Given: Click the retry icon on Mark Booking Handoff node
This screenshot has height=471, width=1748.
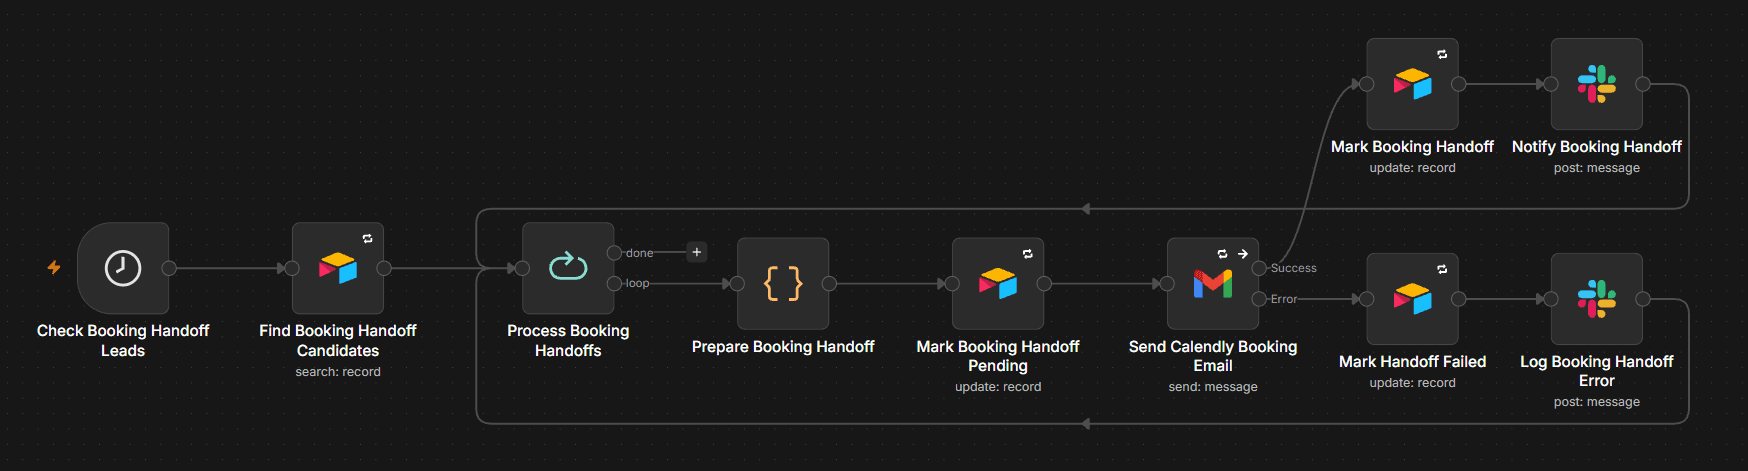Looking at the screenshot, I should pyautogui.click(x=1442, y=54).
